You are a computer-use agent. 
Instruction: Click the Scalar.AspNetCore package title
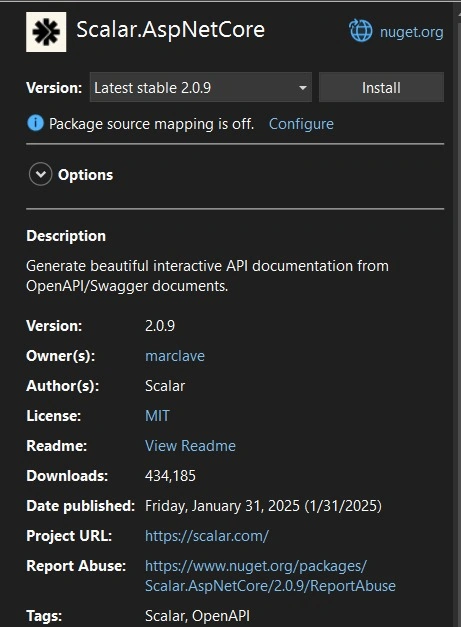tap(170, 30)
